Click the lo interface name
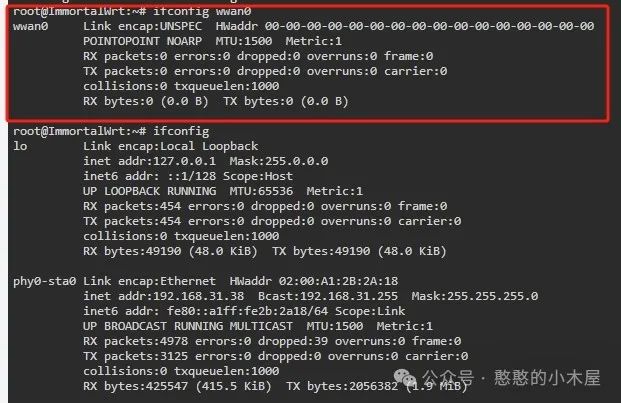This screenshot has width=621, height=403. click(20, 146)
